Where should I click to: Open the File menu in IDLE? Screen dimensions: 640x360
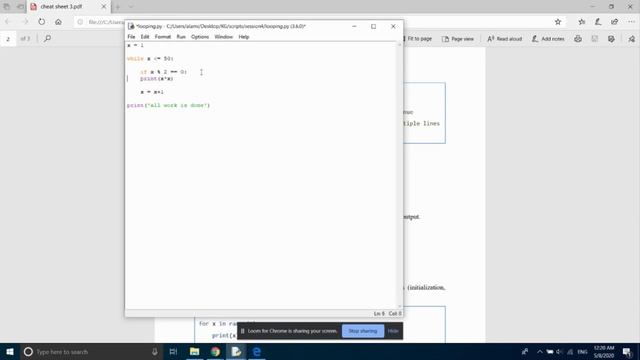[131, 37]
